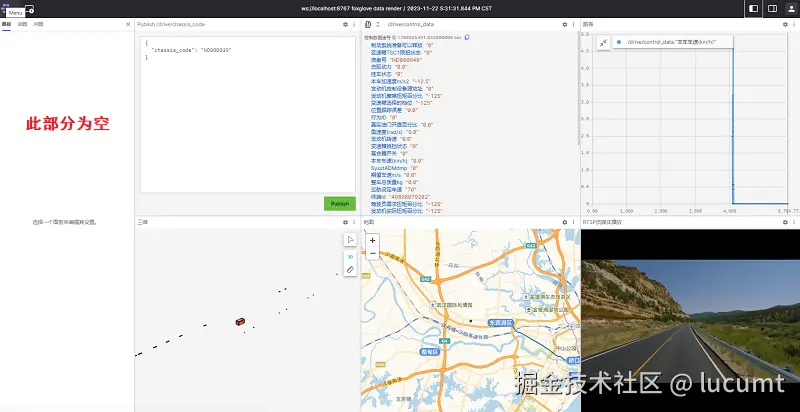800x412 pixels.
Task: Open more-options menu of map panel
Action: click(573, 222)
